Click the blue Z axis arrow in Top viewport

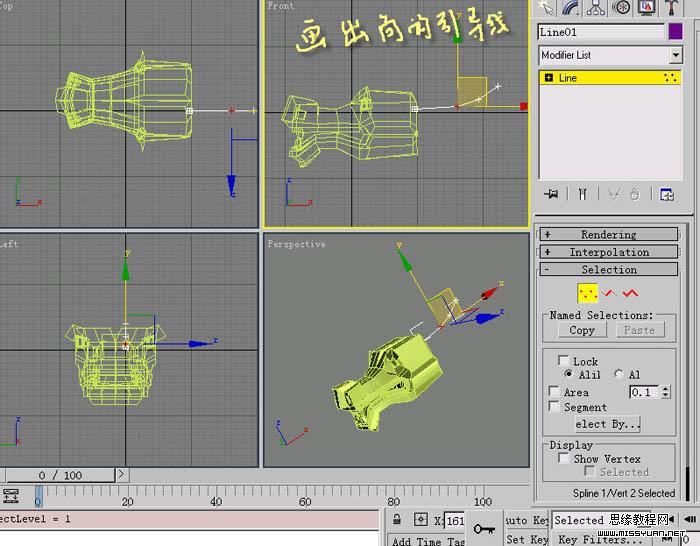(x=231, y=185)
